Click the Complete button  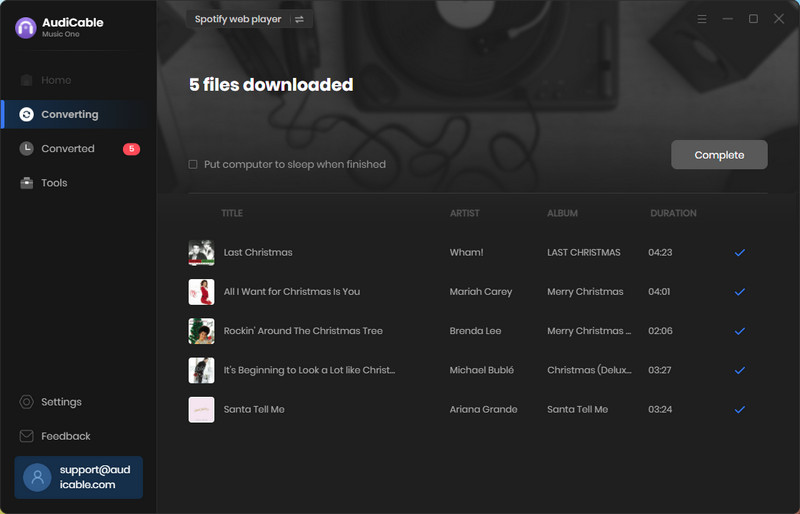point(719,155)
